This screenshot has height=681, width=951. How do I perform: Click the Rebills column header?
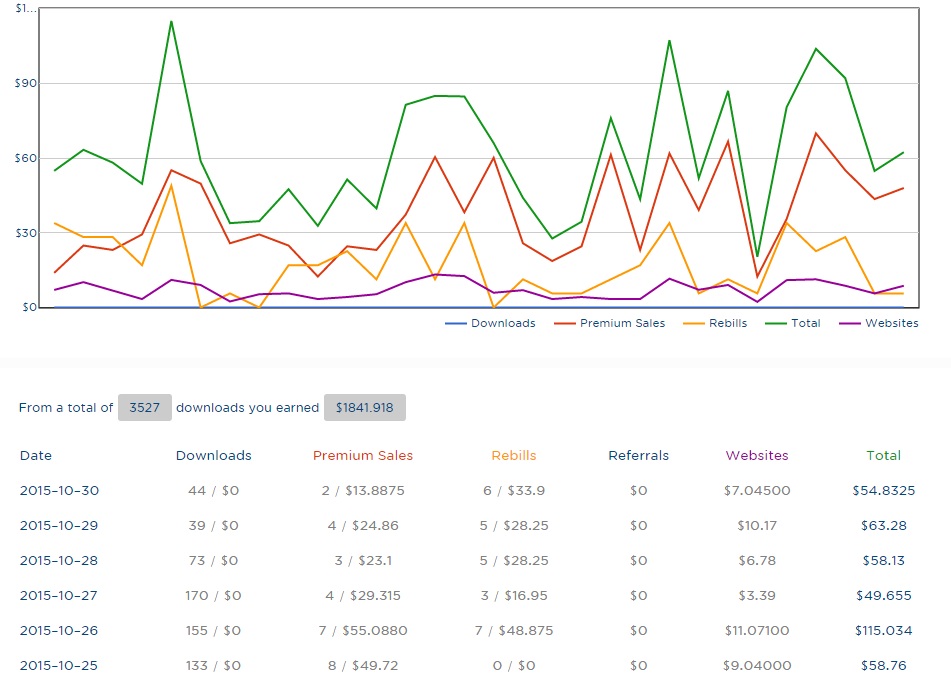514,455
